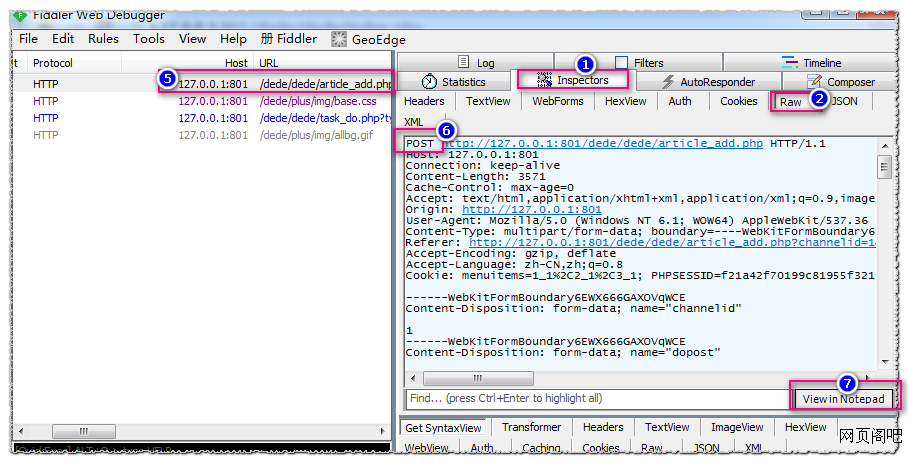Viewport: 908px width, 463px height.
Task: Click session list horizontal scrollbar left arrow
Action: click(21, 431)
